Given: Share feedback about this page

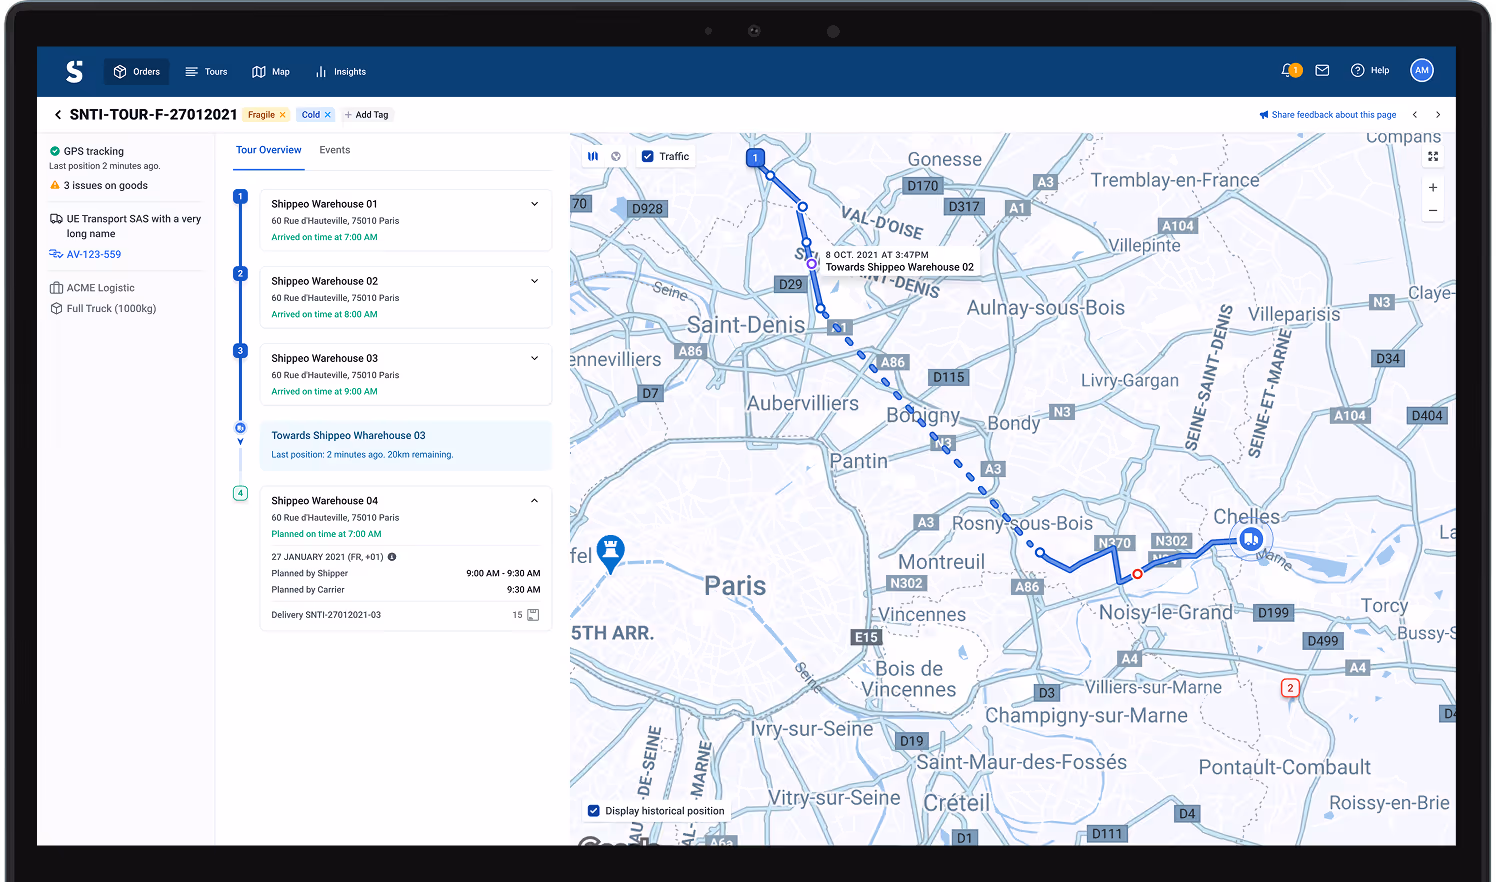Looking at the screenshot, I should pyautogui.click(x=1328, y=115).
